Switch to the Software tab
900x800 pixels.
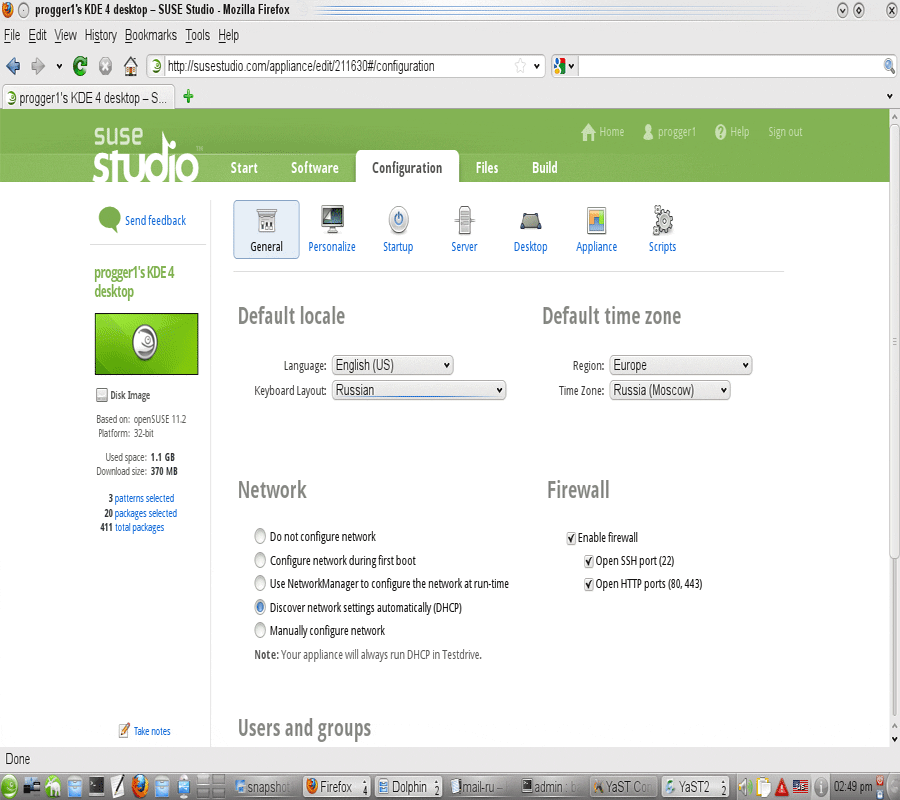tap(315, 168)
